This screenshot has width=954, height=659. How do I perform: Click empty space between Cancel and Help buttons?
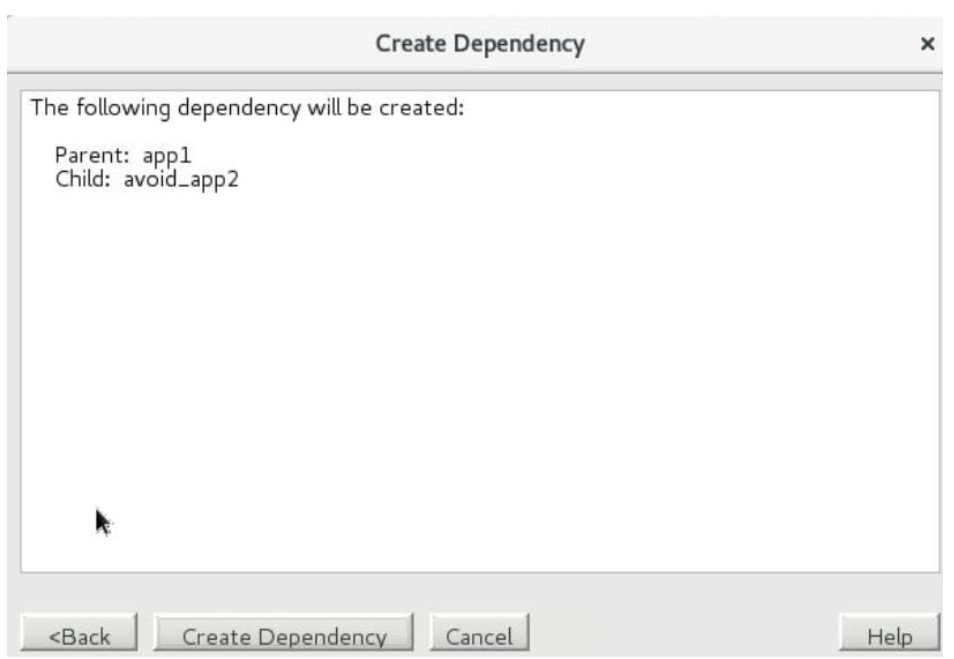point(680,636)
